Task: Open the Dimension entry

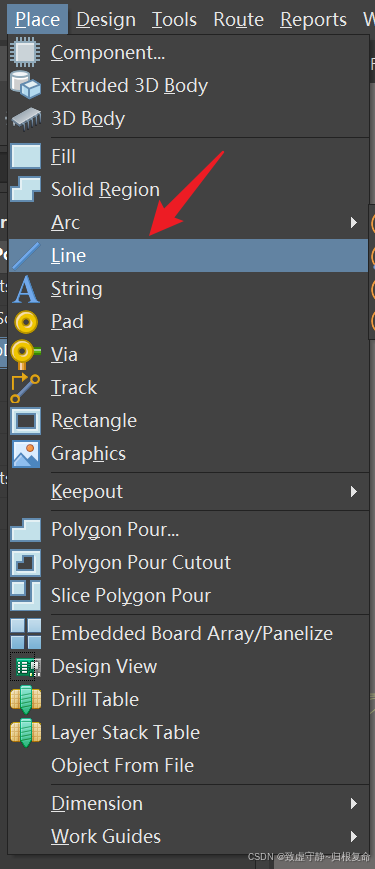Action: tap(188, 804)
